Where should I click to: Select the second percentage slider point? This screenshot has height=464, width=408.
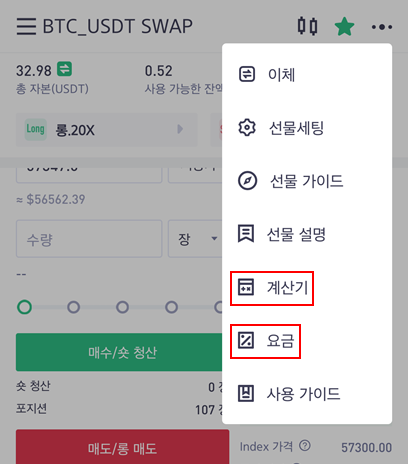(x=73, y=307)
